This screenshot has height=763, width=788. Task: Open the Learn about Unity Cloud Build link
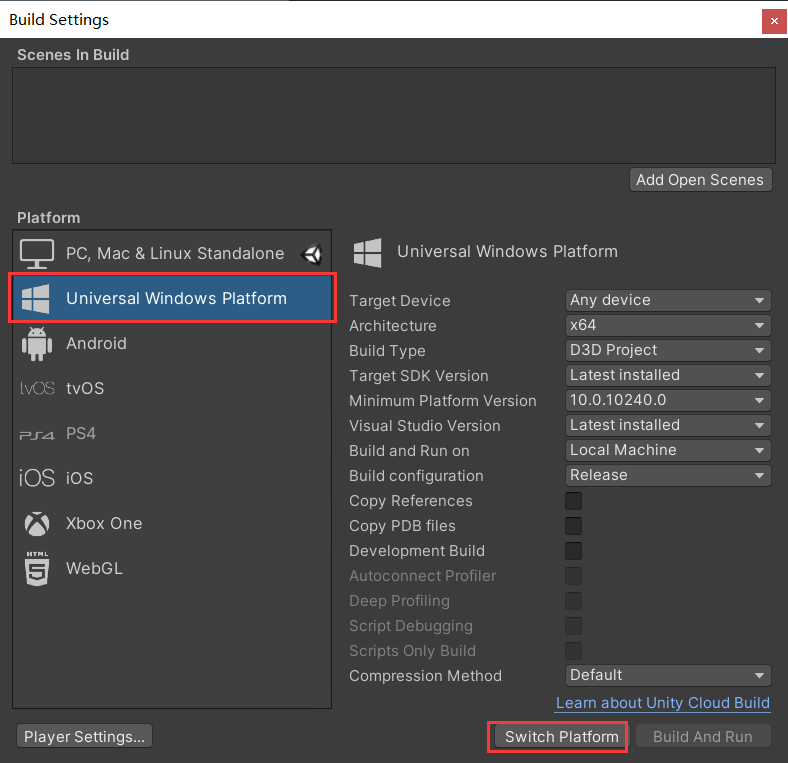662,703
